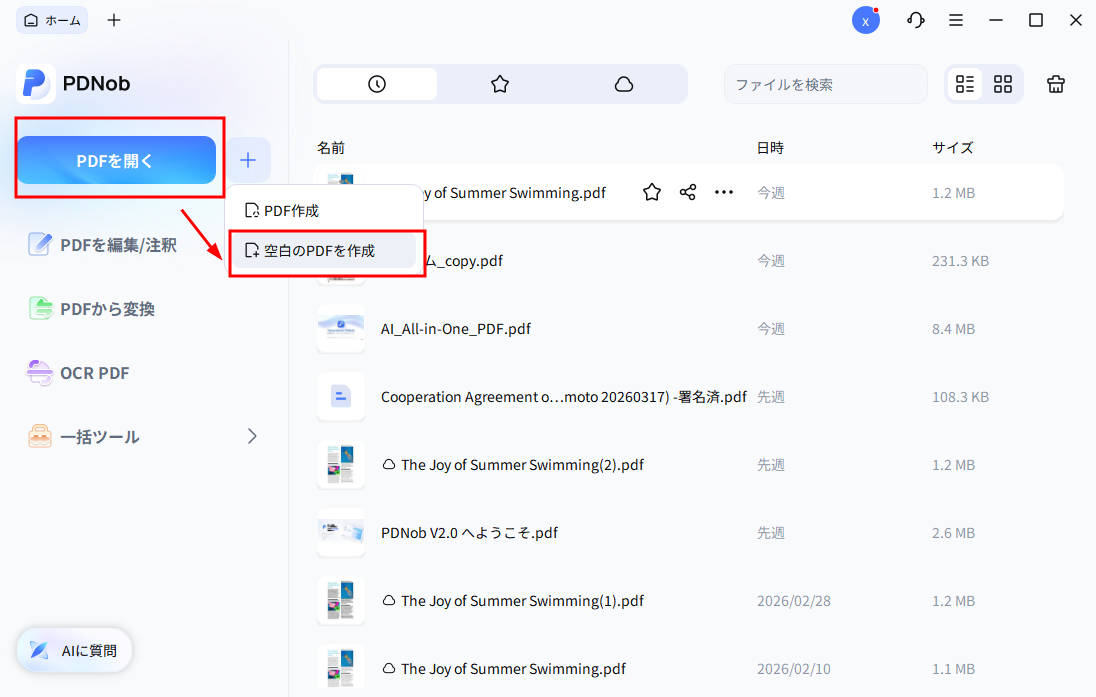Click the user account avatar
This screenshot has width=1096, height=697.
[865, 20]
